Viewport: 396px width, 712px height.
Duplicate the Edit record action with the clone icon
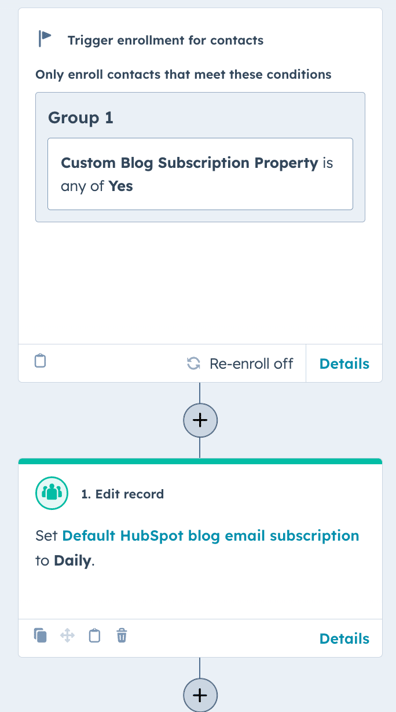[40, 635]
